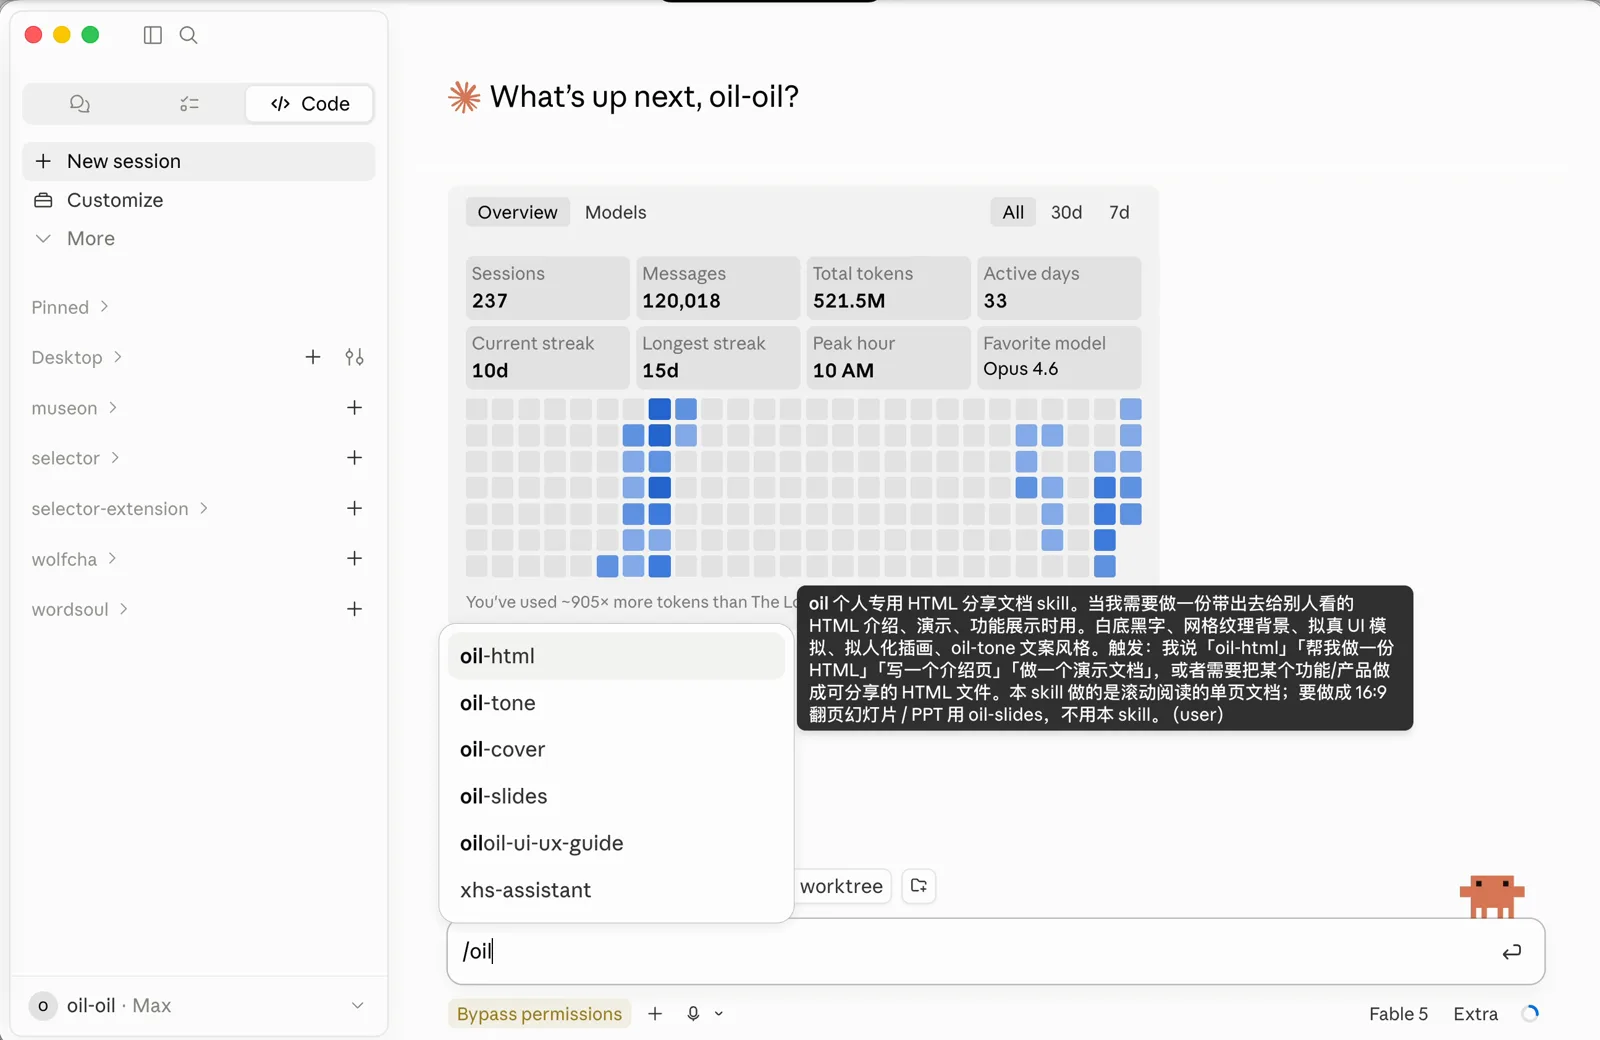Add session to wolfcha project
Screen dimensions: 1600x1040
coord(354,559)
